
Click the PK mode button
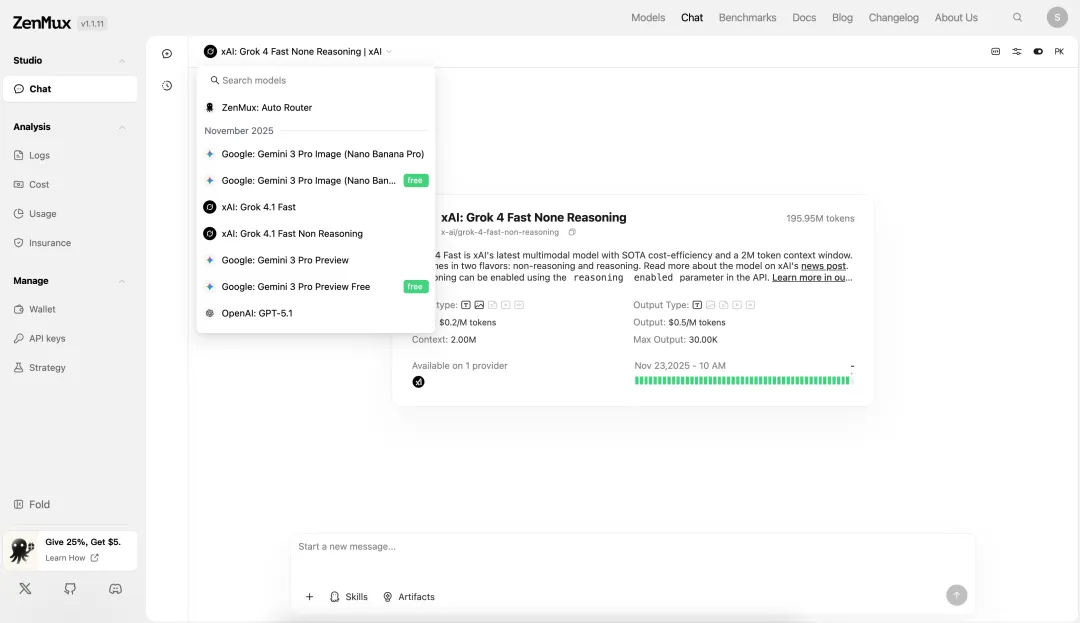[x=1059, y=51]
